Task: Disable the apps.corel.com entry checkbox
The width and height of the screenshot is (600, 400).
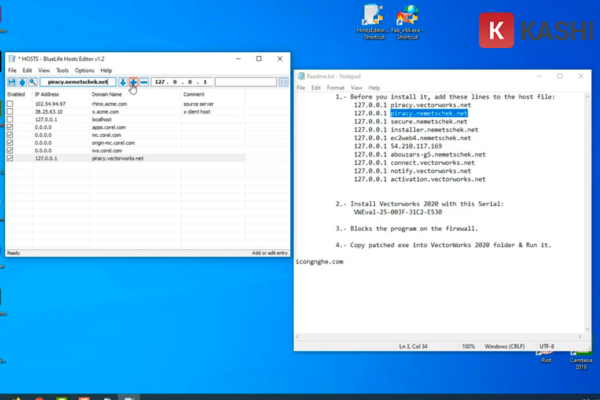Action: click(x=10, y=127)
